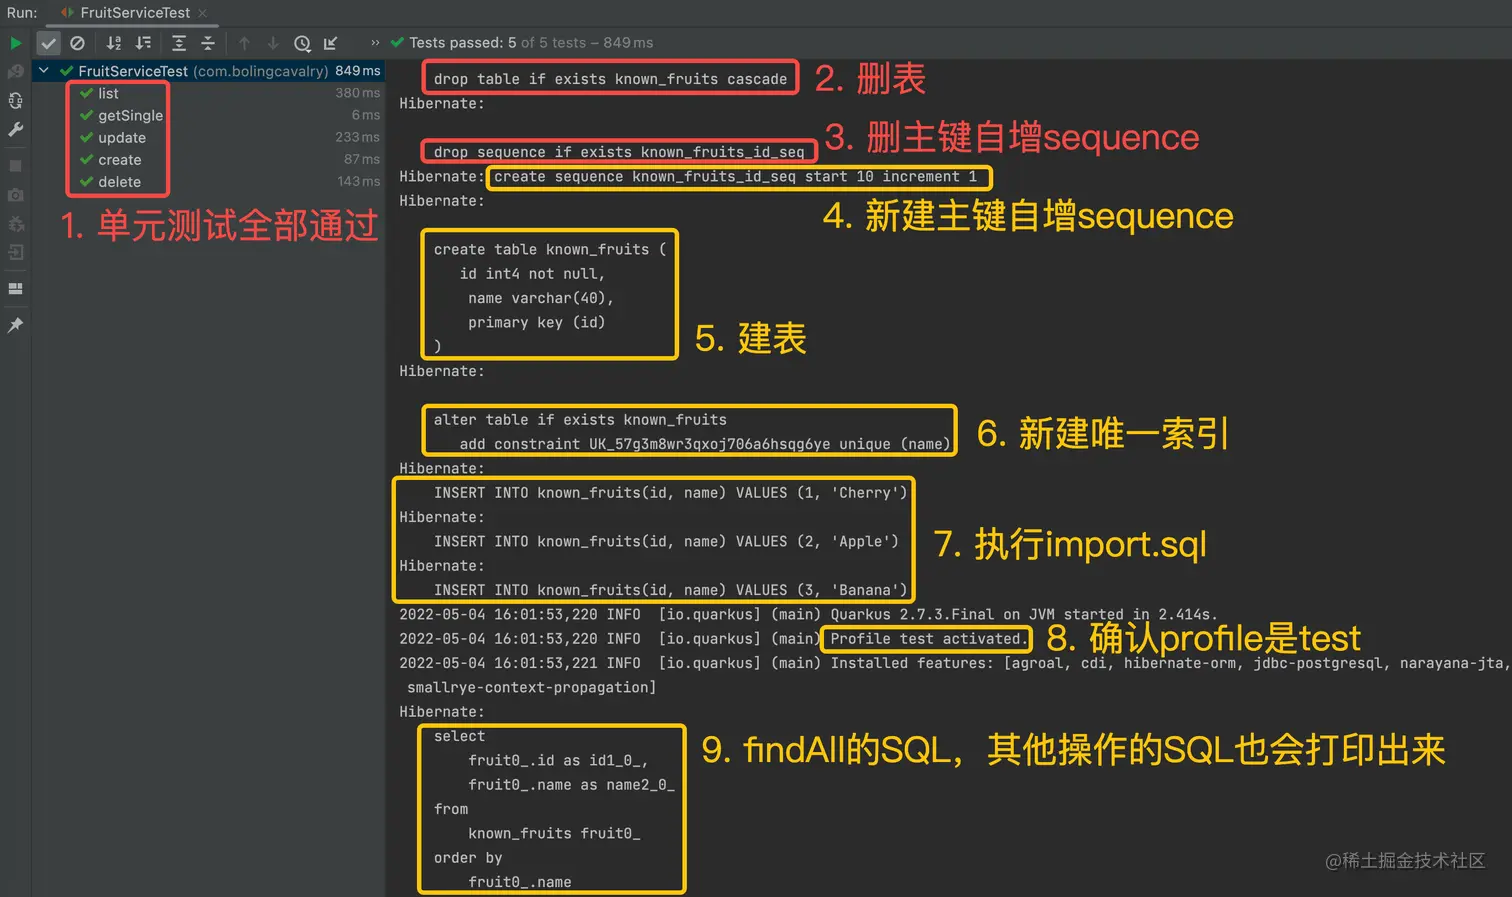
Task: Click the '849 ms' duration of FruitServiceTest
Action: [358, 71]
